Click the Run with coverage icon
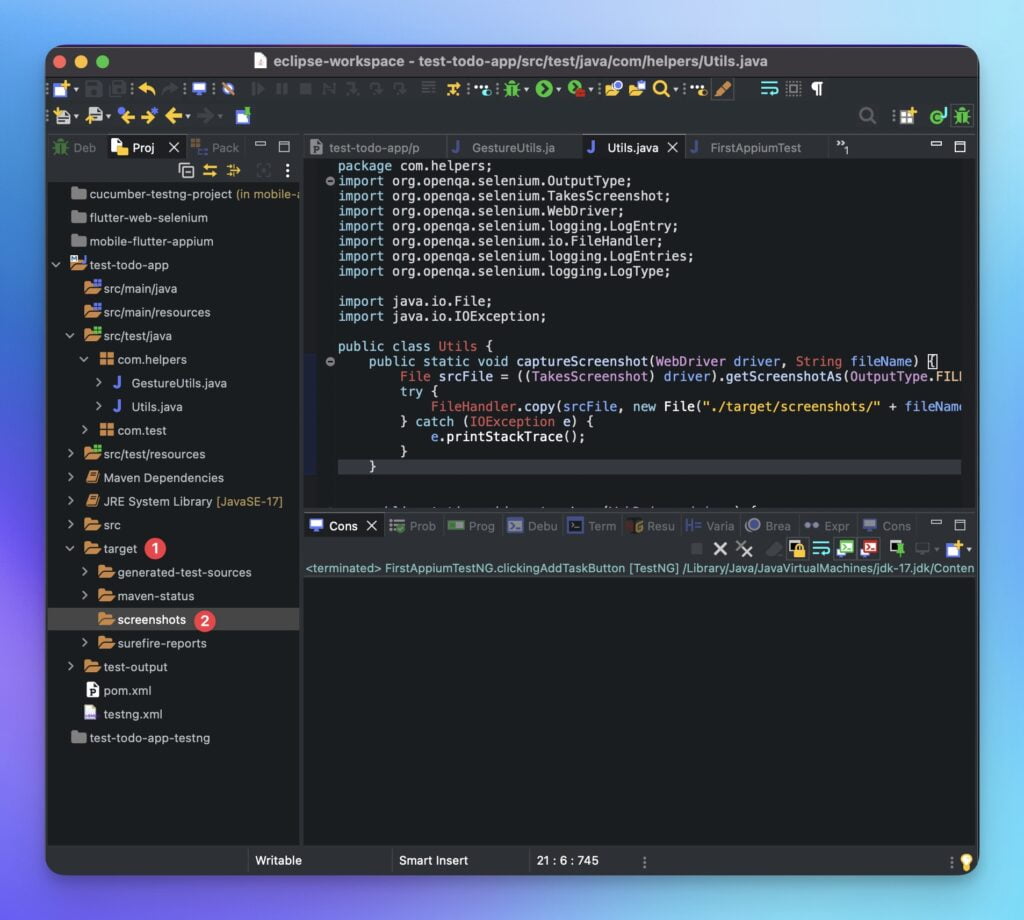Image resolution: width=1024 pixels, height=920 pixels. (x=576, y=89)
